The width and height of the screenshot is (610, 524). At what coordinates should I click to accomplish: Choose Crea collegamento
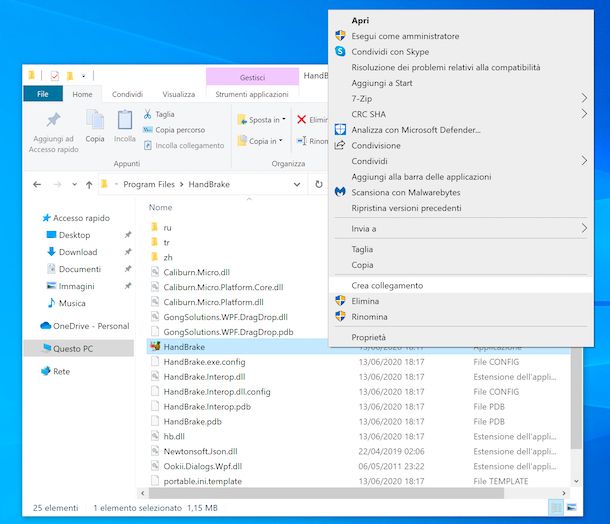point(461,286)
